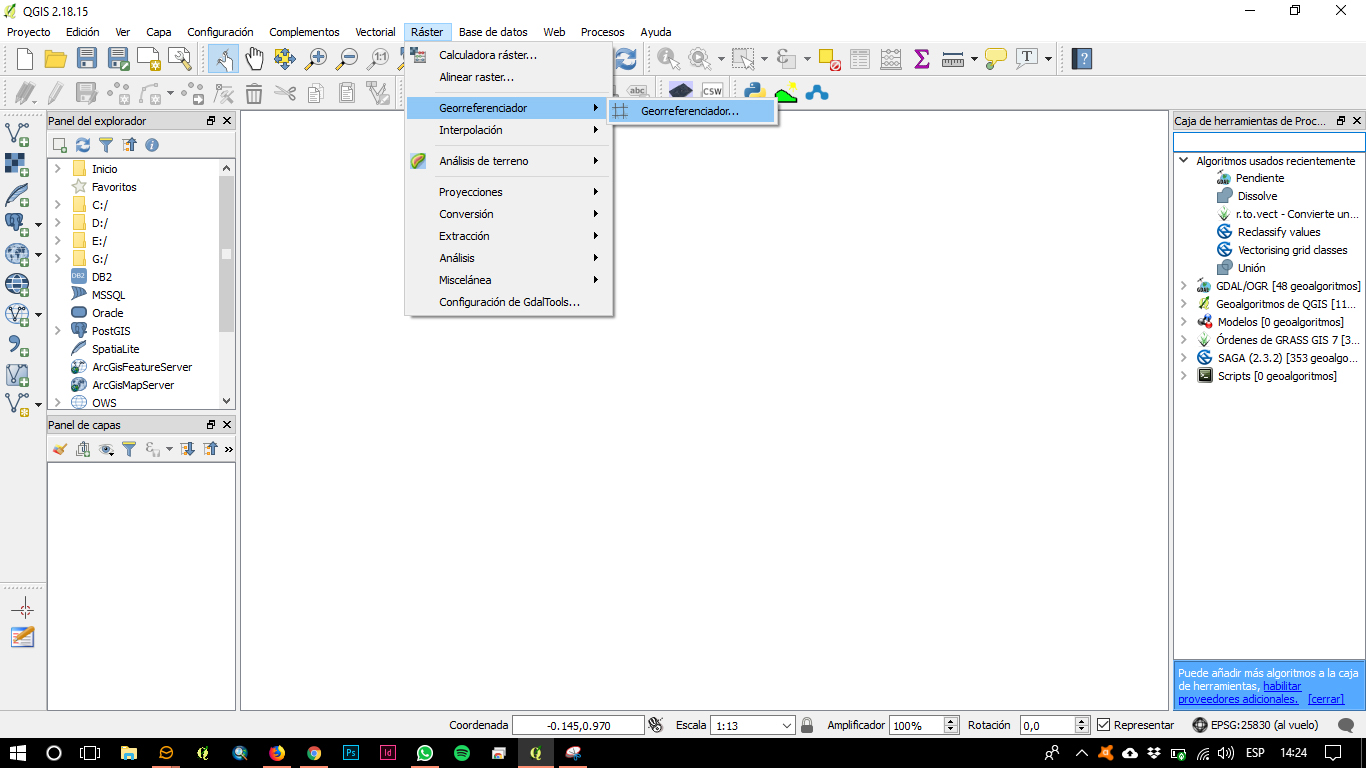Select the Reclassify values algorithm
The width and height of the screenshot is (1366, 768).
(x=1279, y=232)
